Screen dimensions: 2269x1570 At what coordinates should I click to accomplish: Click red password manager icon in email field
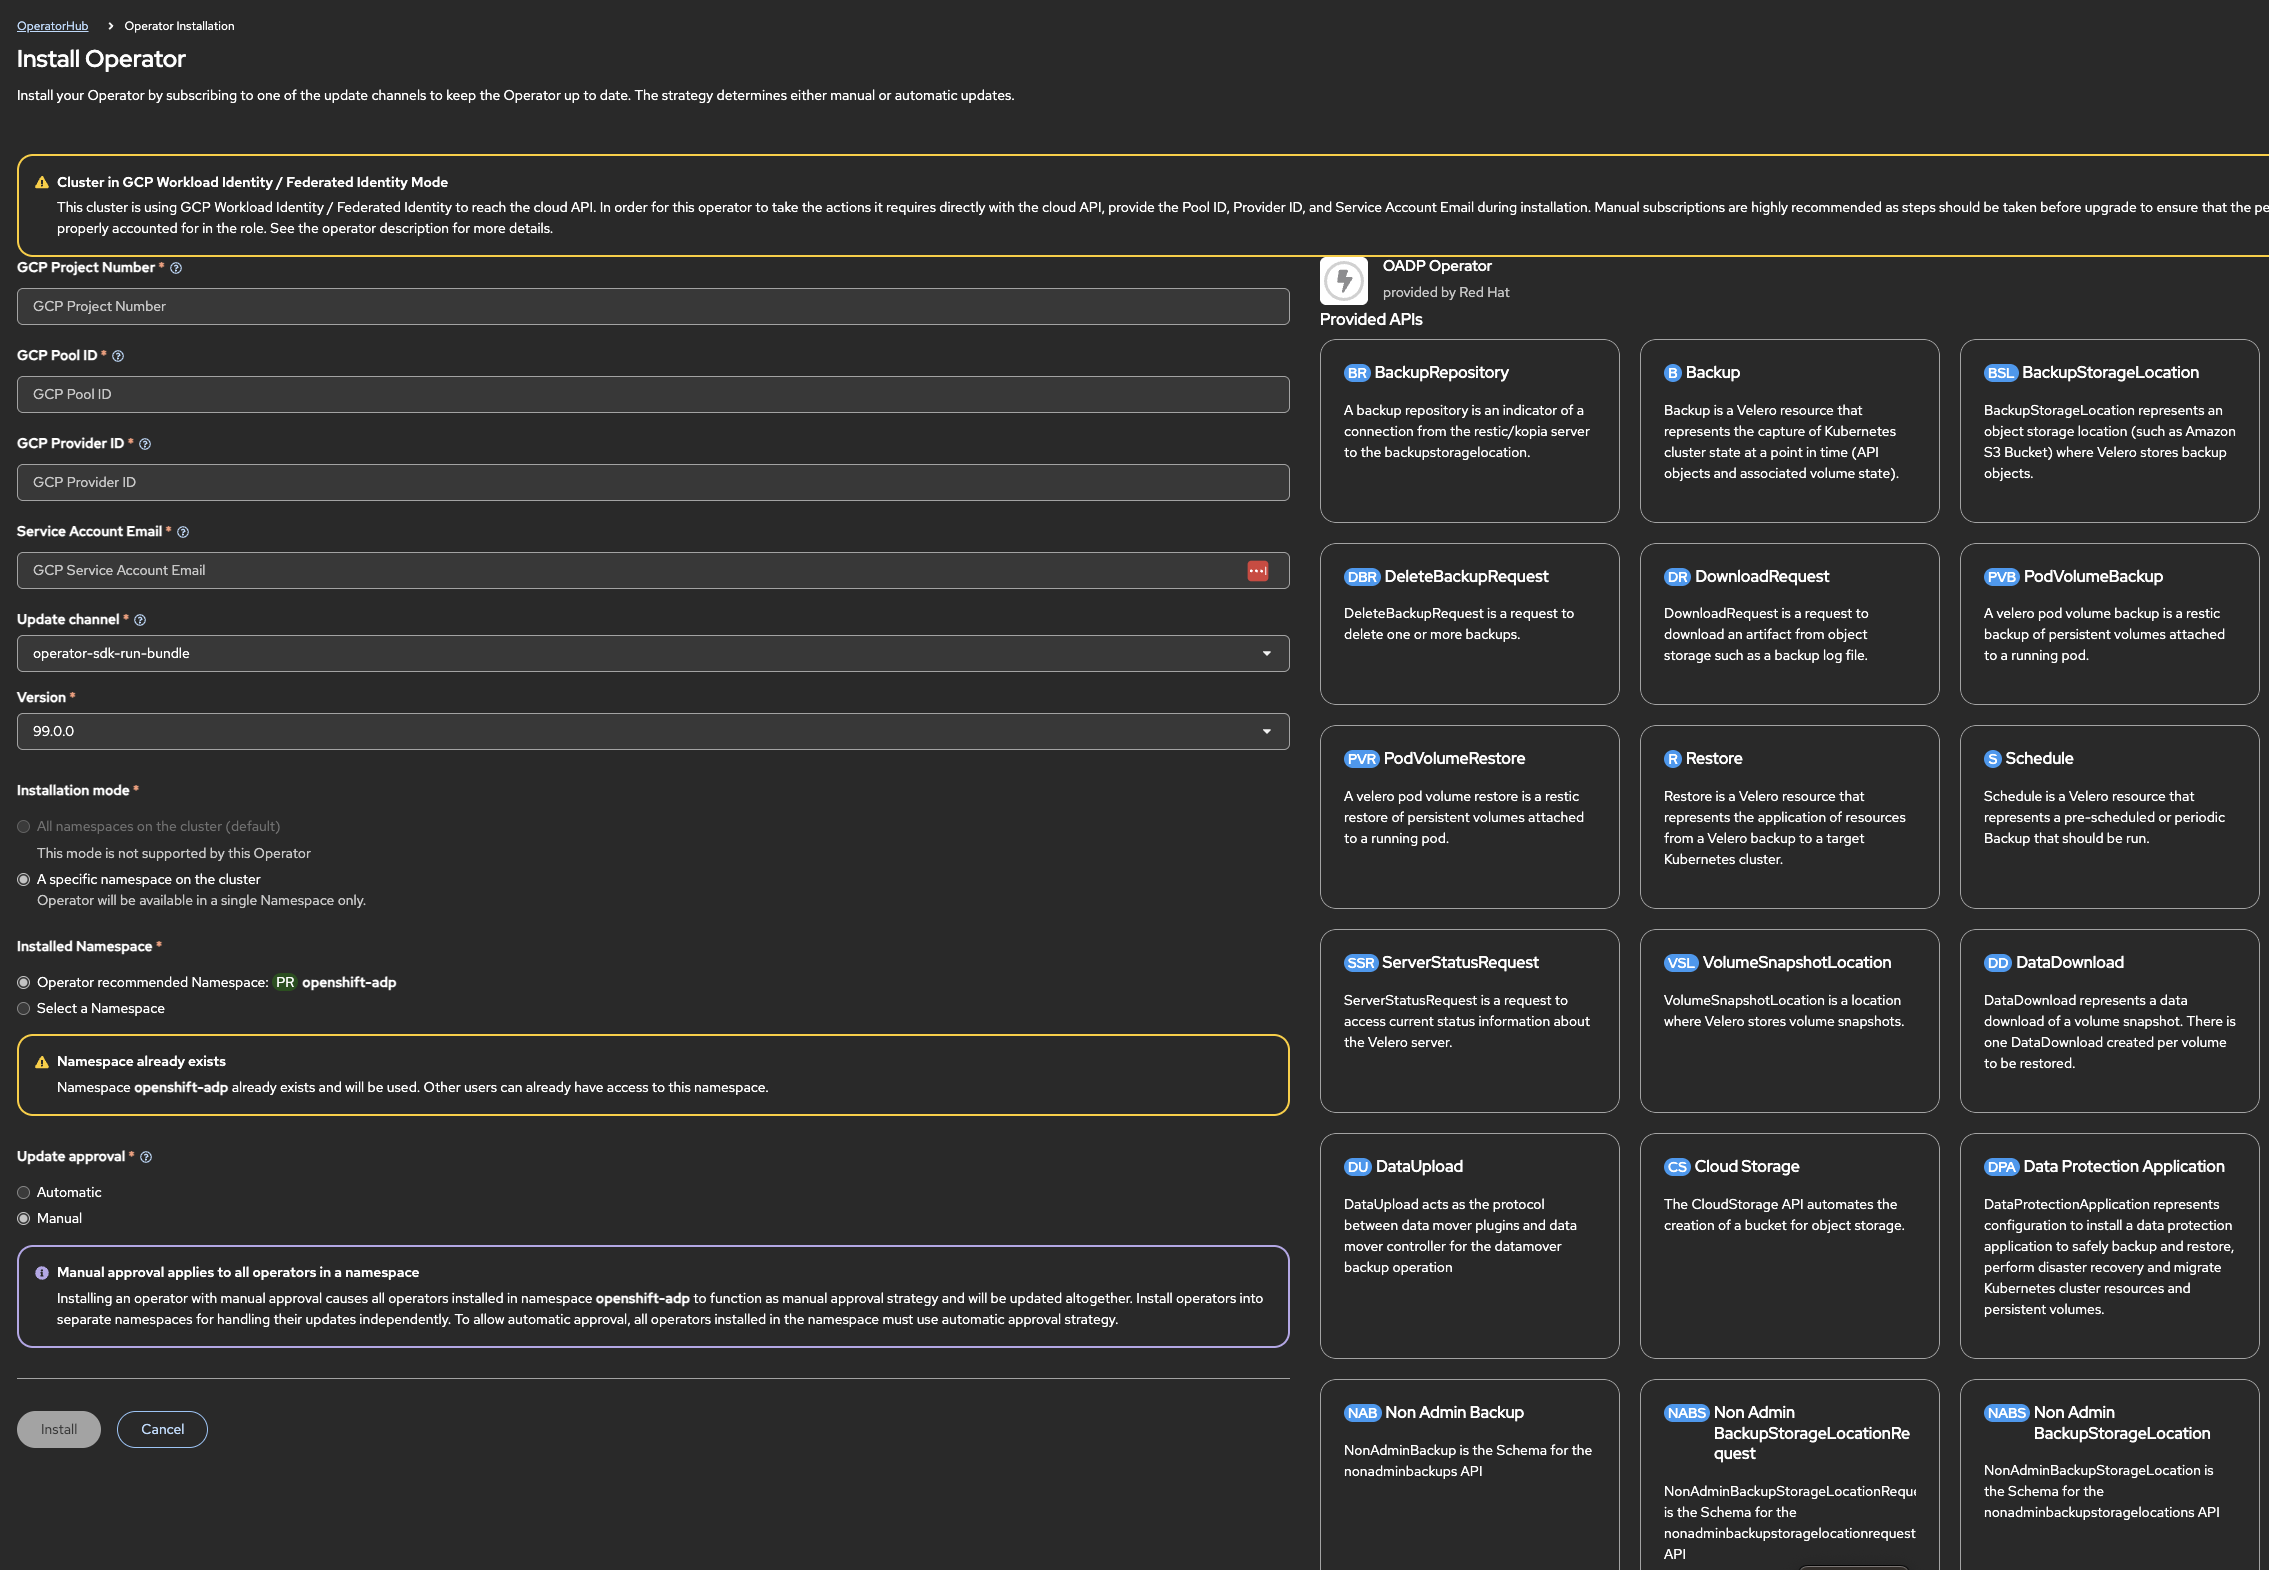point(1257,570)
